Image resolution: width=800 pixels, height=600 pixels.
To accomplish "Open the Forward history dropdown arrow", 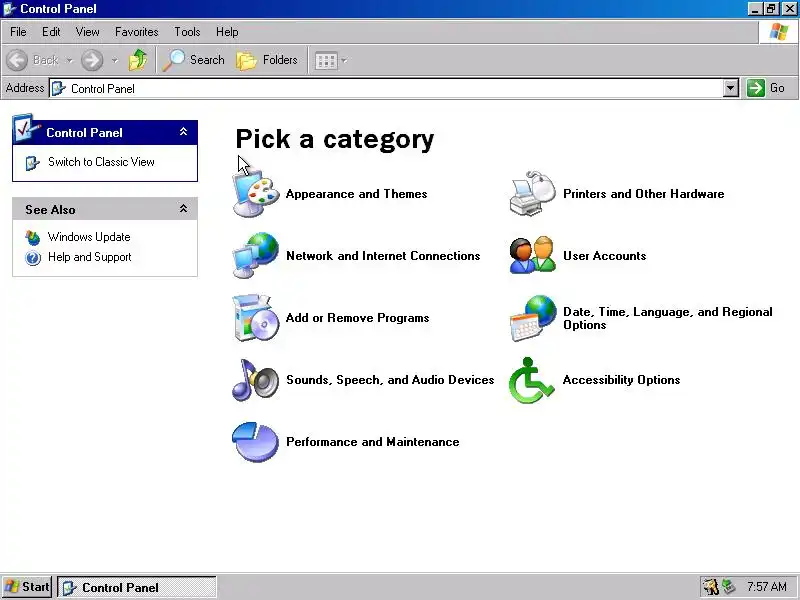I will pos(115,61).
